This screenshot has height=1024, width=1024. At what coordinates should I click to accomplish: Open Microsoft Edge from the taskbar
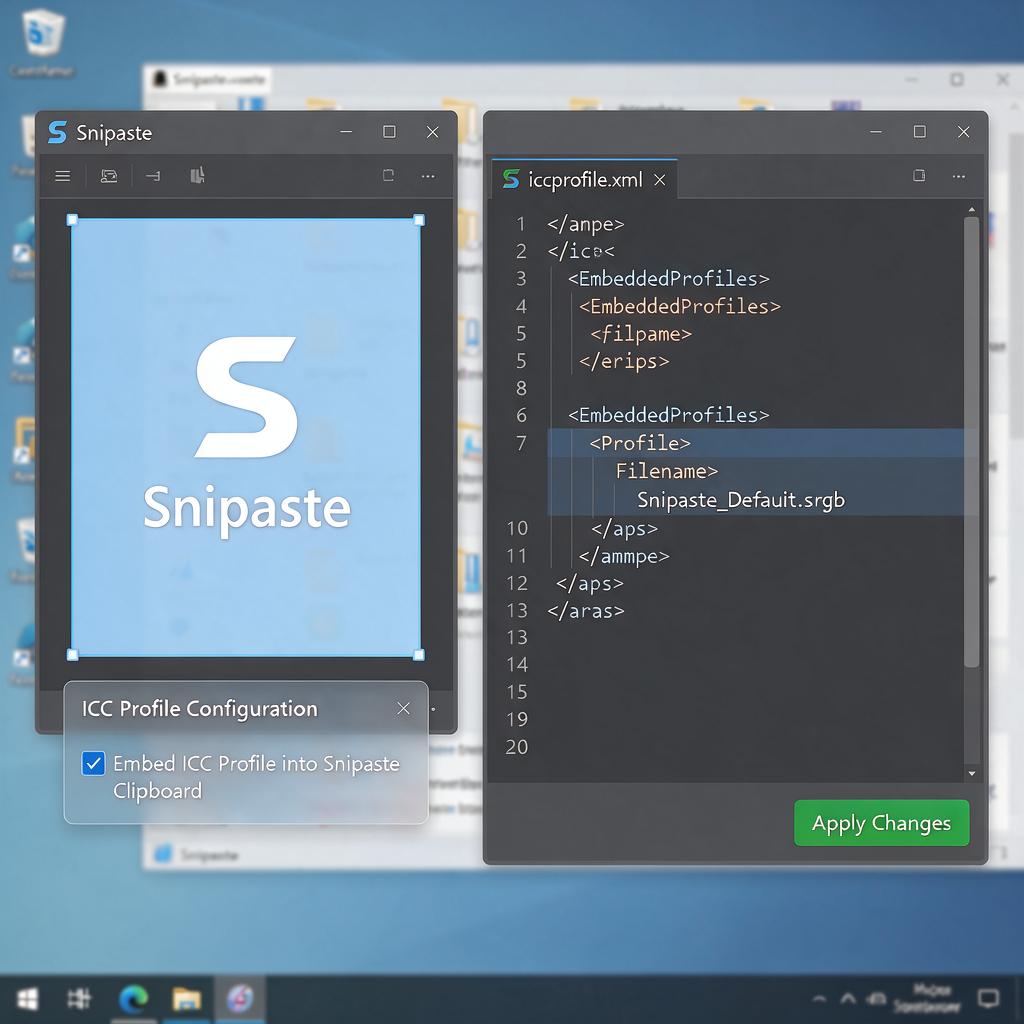[133, 999]
